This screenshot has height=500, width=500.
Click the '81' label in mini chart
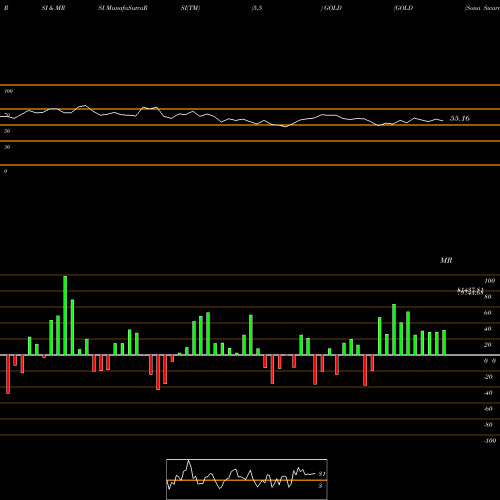[x=322, y=474]
